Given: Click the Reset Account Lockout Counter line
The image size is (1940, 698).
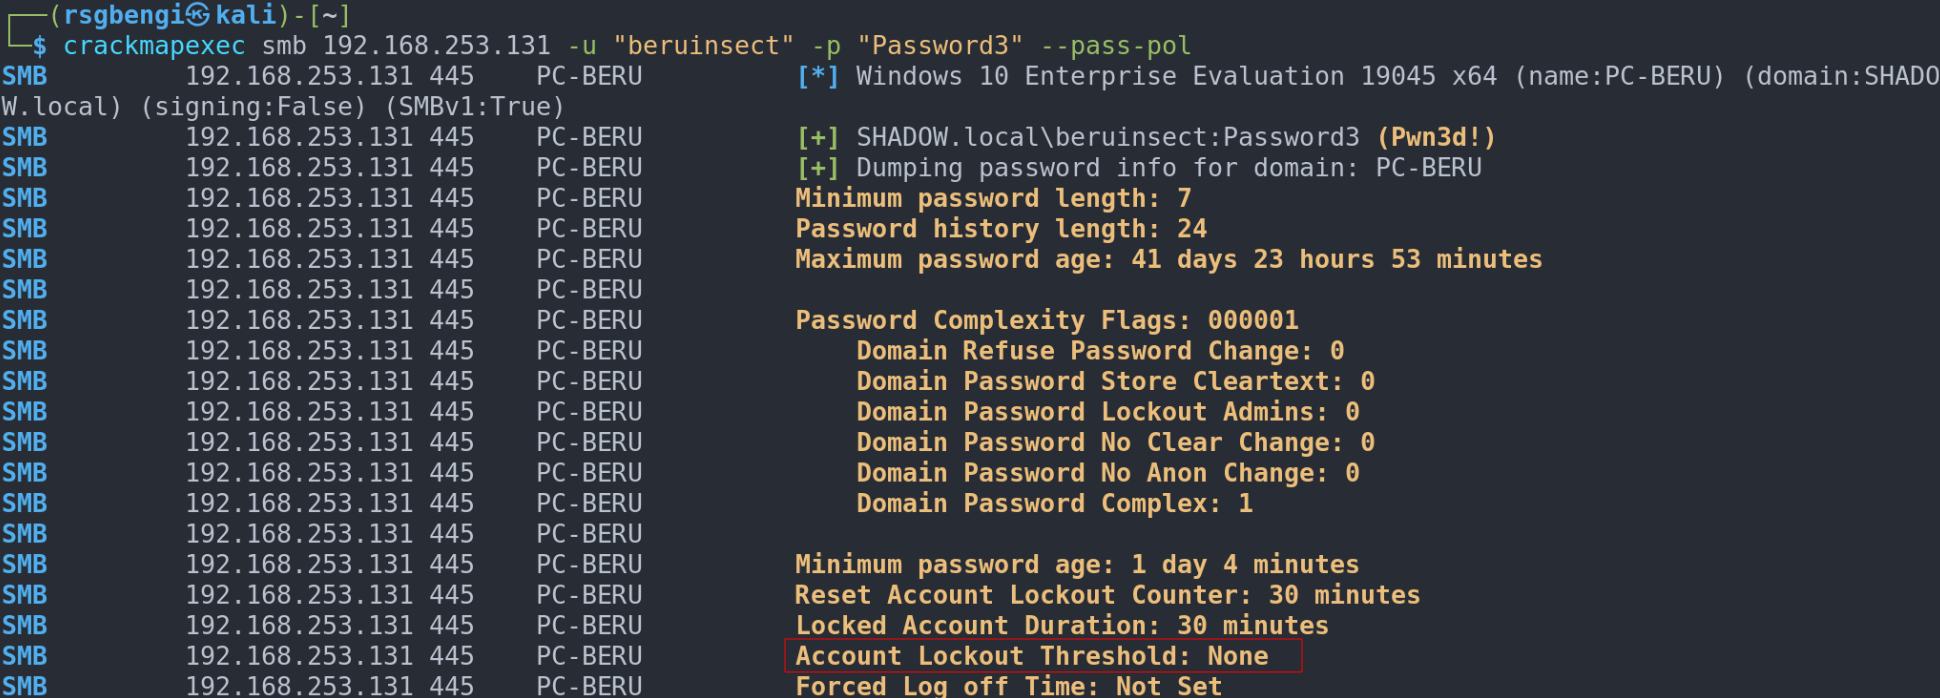Looking at the screenshot, I should click(x=1107, y=595).
